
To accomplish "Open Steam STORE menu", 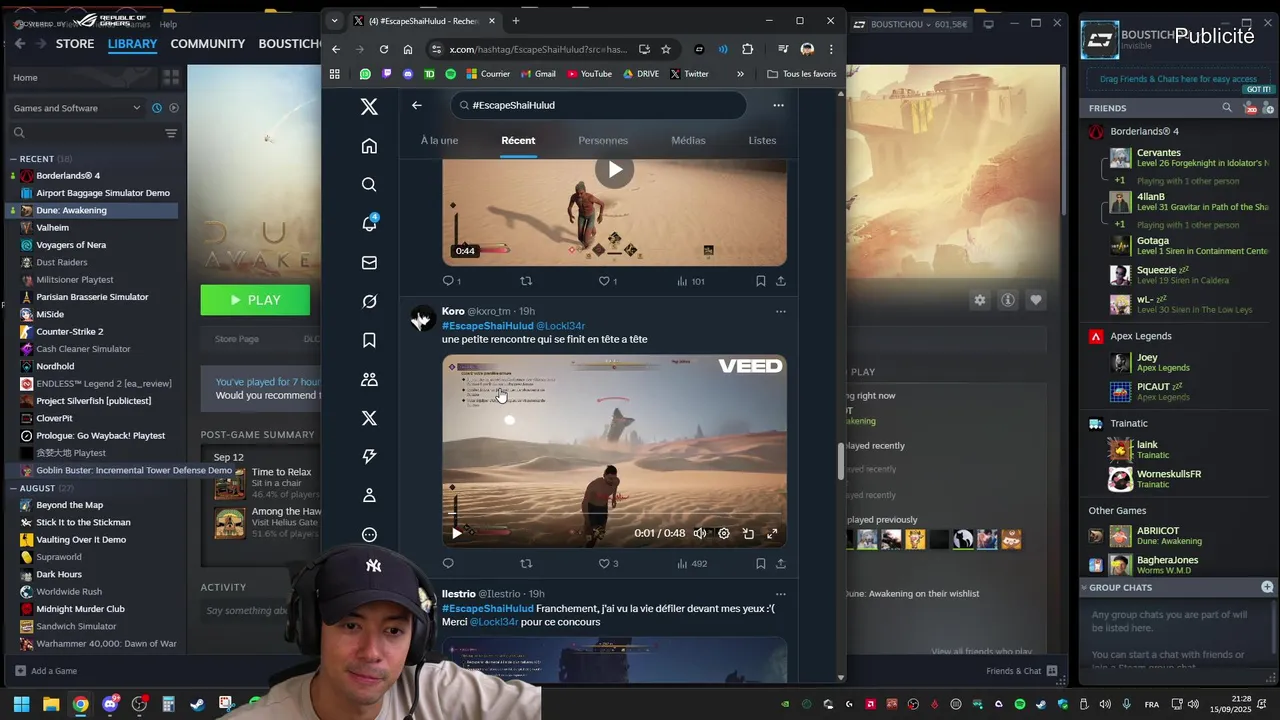I will pyautogui.click(x=75, y=44).
